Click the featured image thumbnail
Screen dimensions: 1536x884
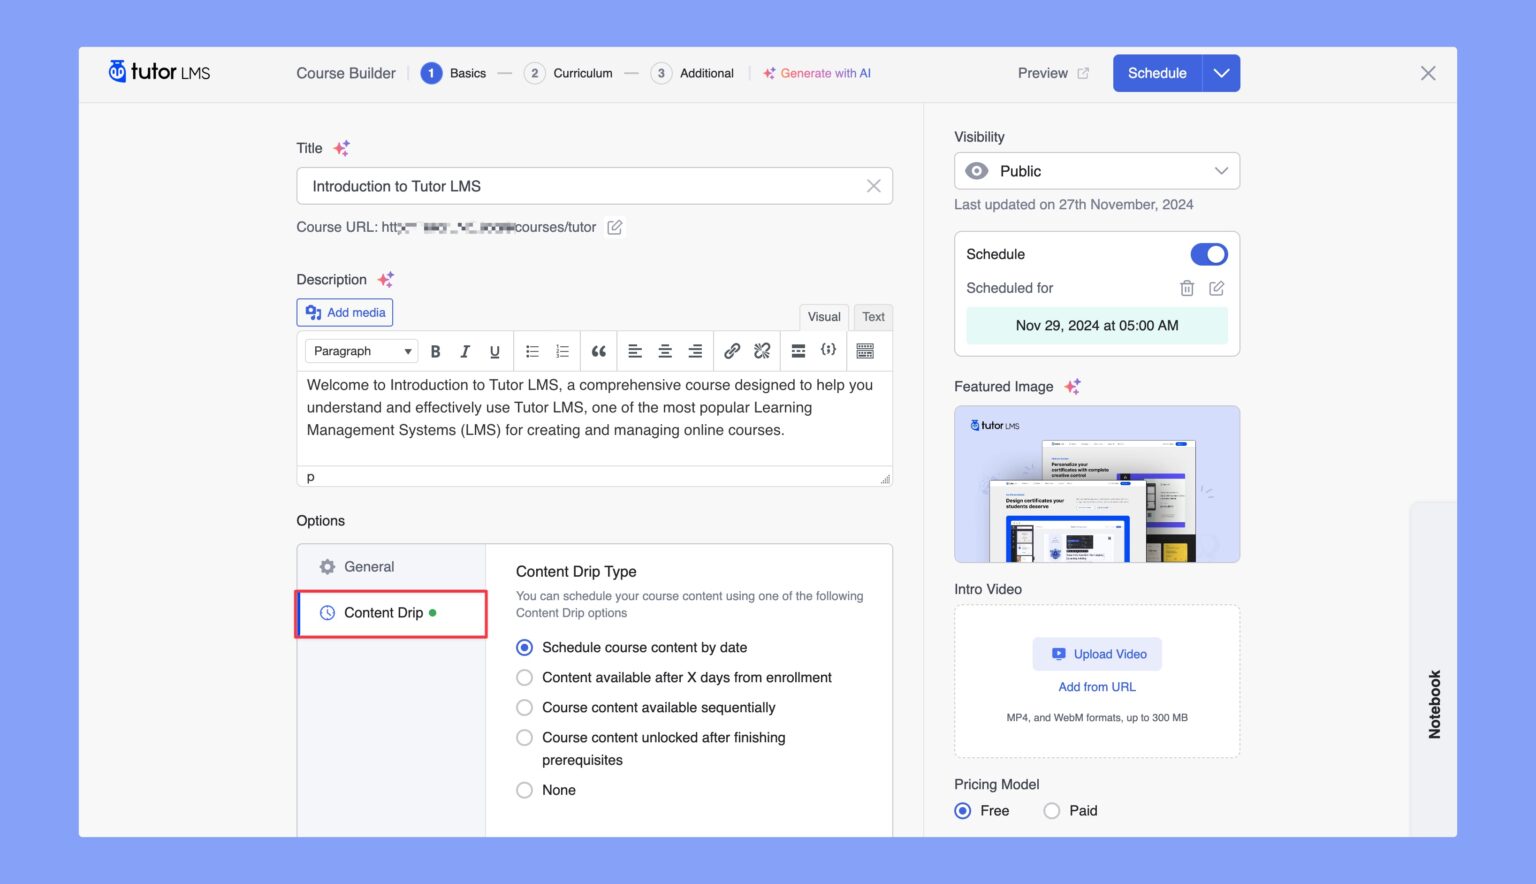coord(1096,484)
